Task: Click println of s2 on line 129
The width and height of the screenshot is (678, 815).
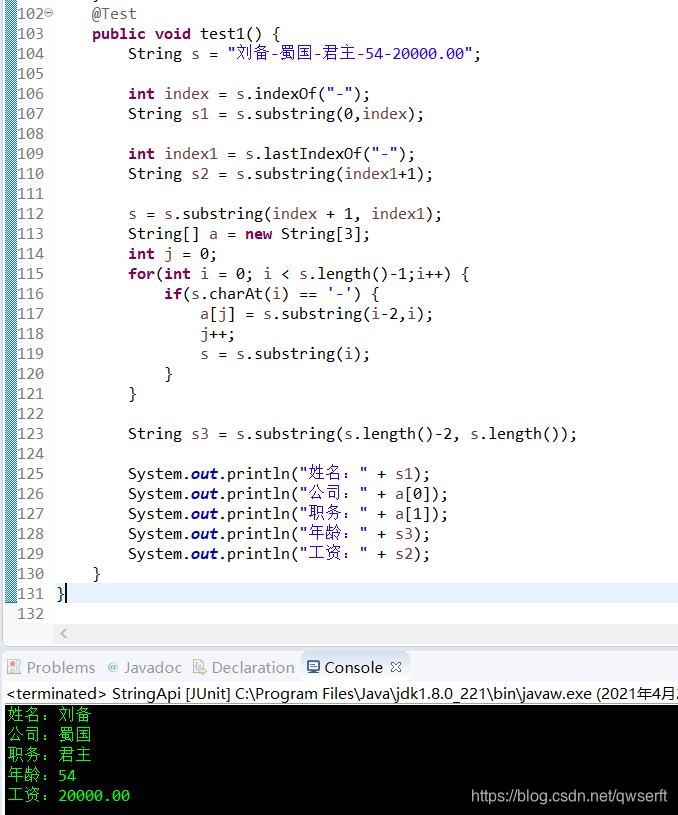Action: [x=279, y=554]
